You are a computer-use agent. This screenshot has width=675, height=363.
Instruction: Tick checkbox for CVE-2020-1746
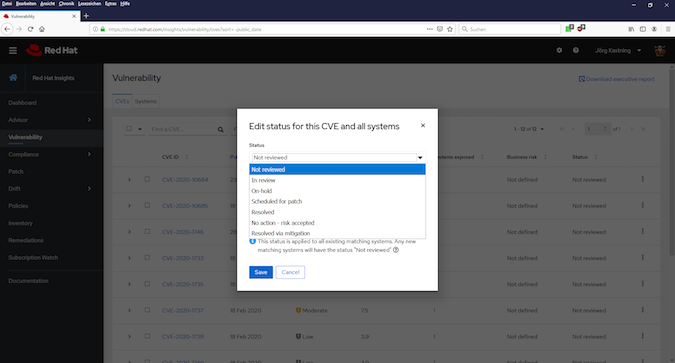pos(147,231)
